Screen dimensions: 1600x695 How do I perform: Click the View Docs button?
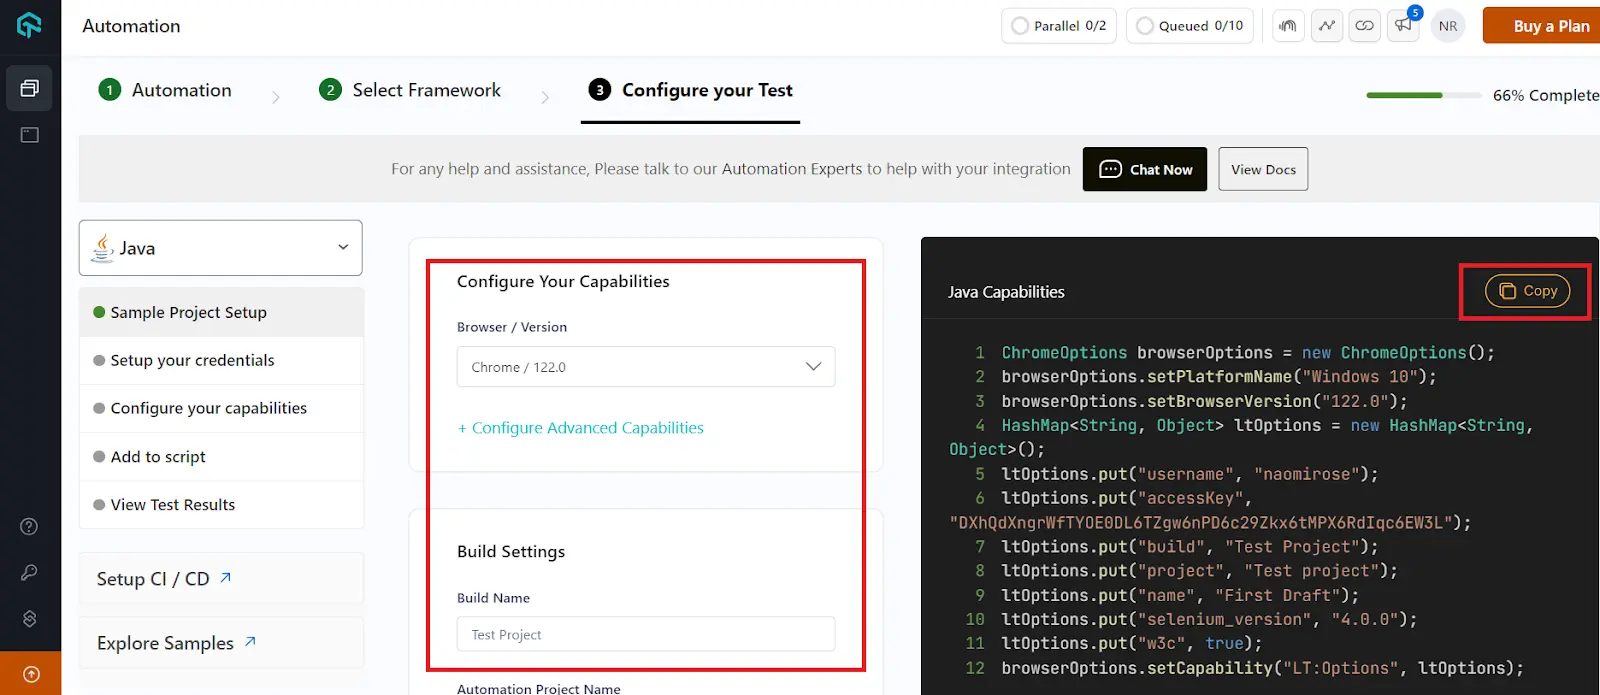(1263, 169)
